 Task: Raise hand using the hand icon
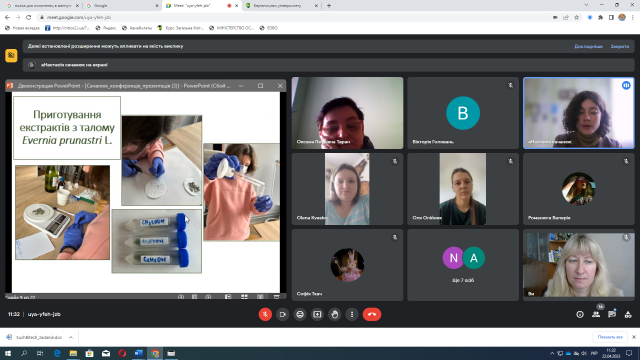pyautogui.click(x=335, y=314)
